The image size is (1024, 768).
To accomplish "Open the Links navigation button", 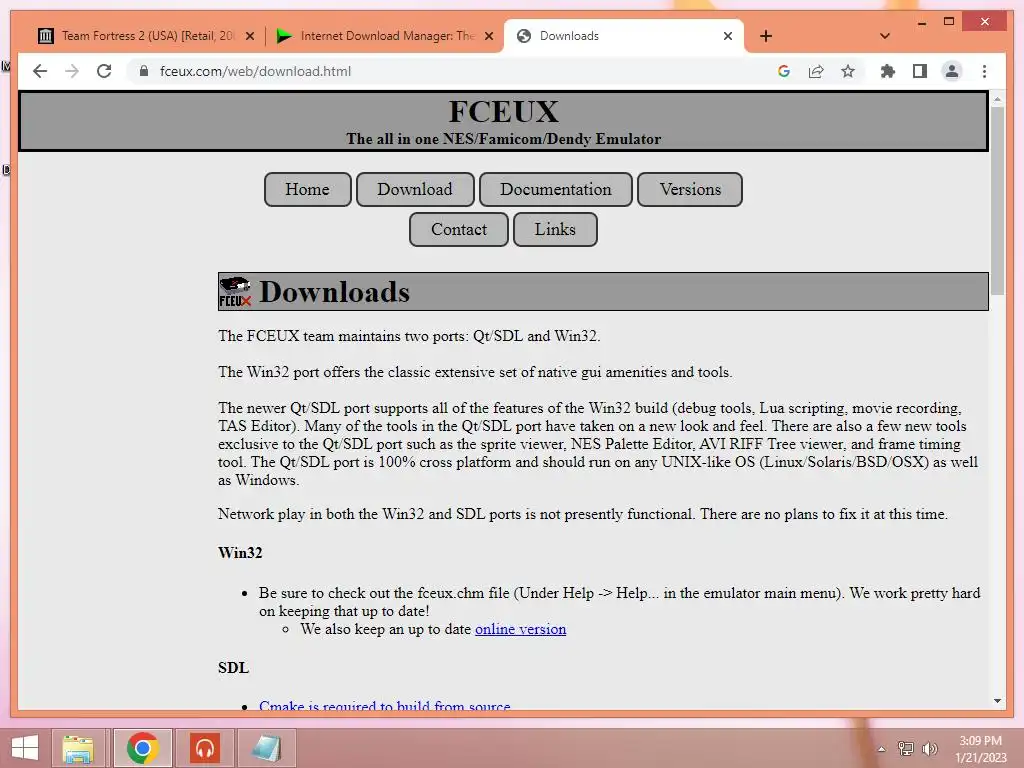I will coord(555,229).
